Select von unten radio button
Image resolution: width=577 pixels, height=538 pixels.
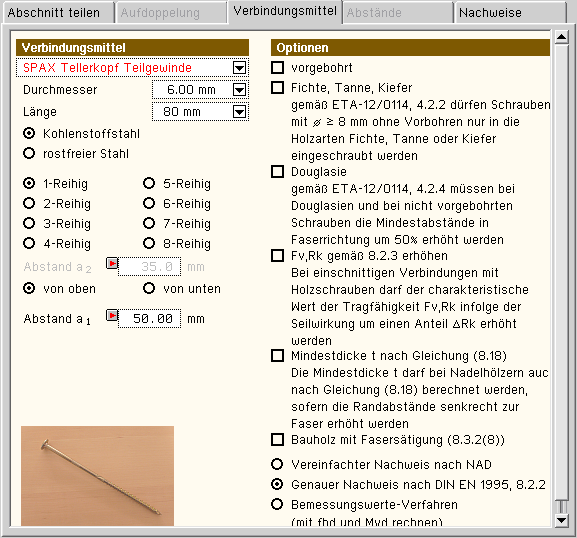click(149, 288)
